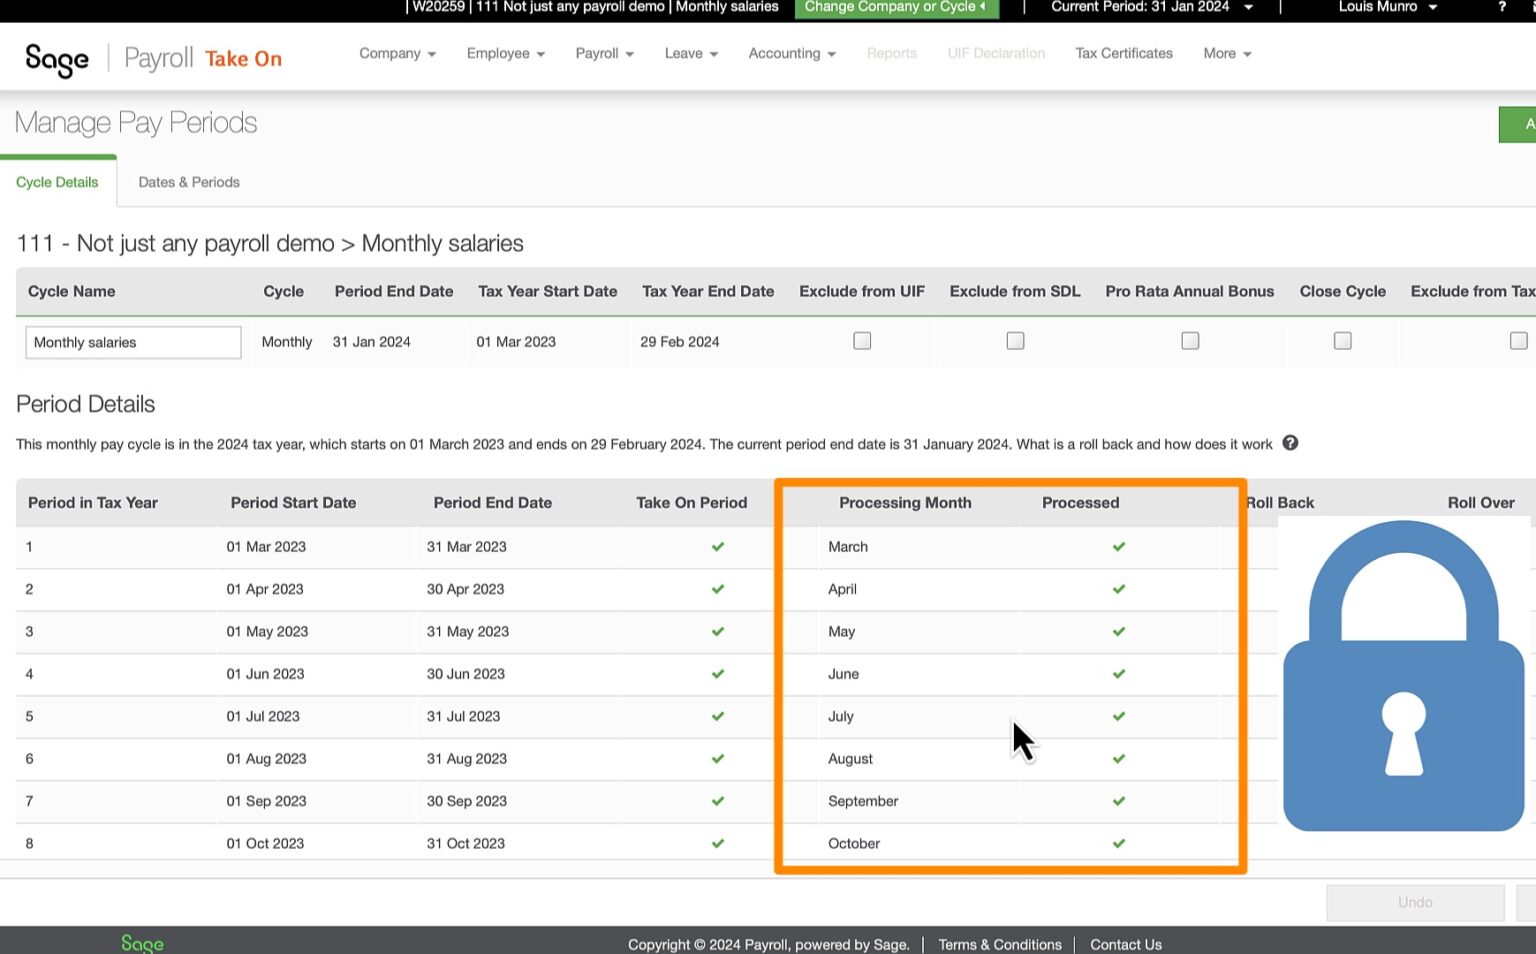This screenshot has height=954, width=1536.
Task: Click inside the Monthly salaries cycle name field
Action: 133,342
